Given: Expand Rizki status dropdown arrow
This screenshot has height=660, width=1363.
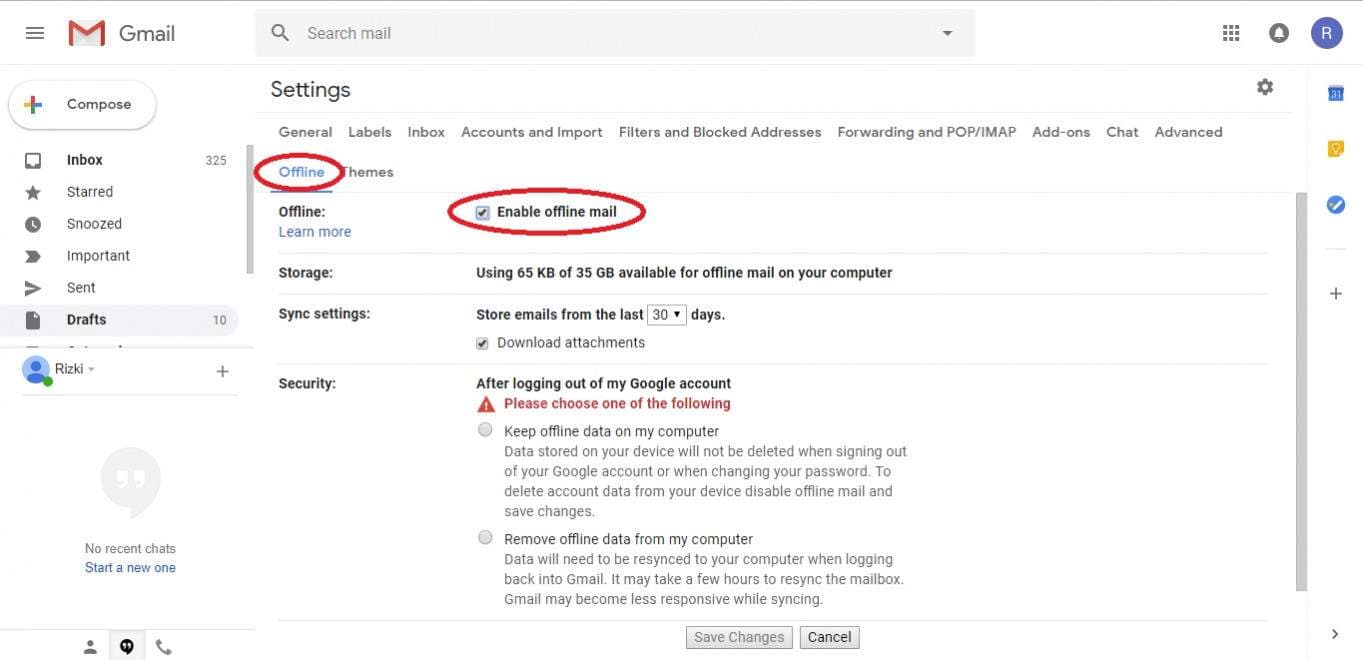Looking at the screenshot, I should point(91,370).
